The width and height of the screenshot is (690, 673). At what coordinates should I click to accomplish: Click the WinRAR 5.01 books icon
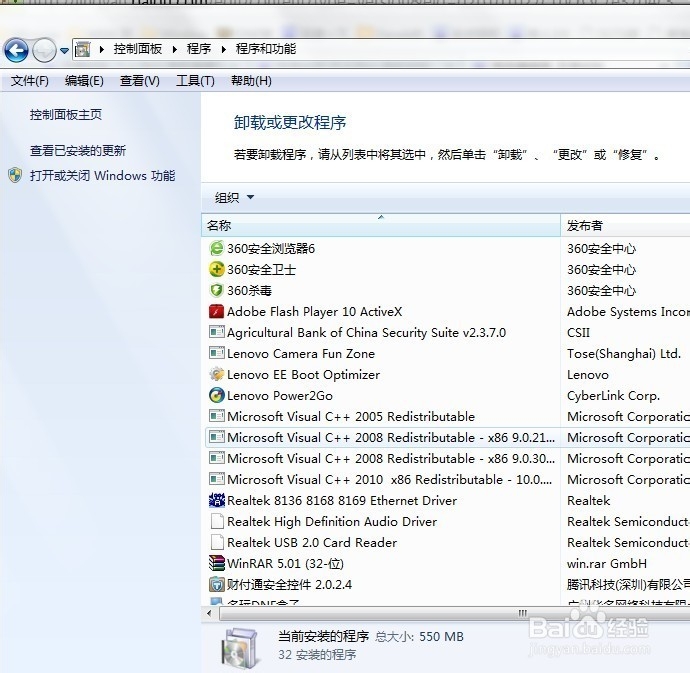coord(217,563)
